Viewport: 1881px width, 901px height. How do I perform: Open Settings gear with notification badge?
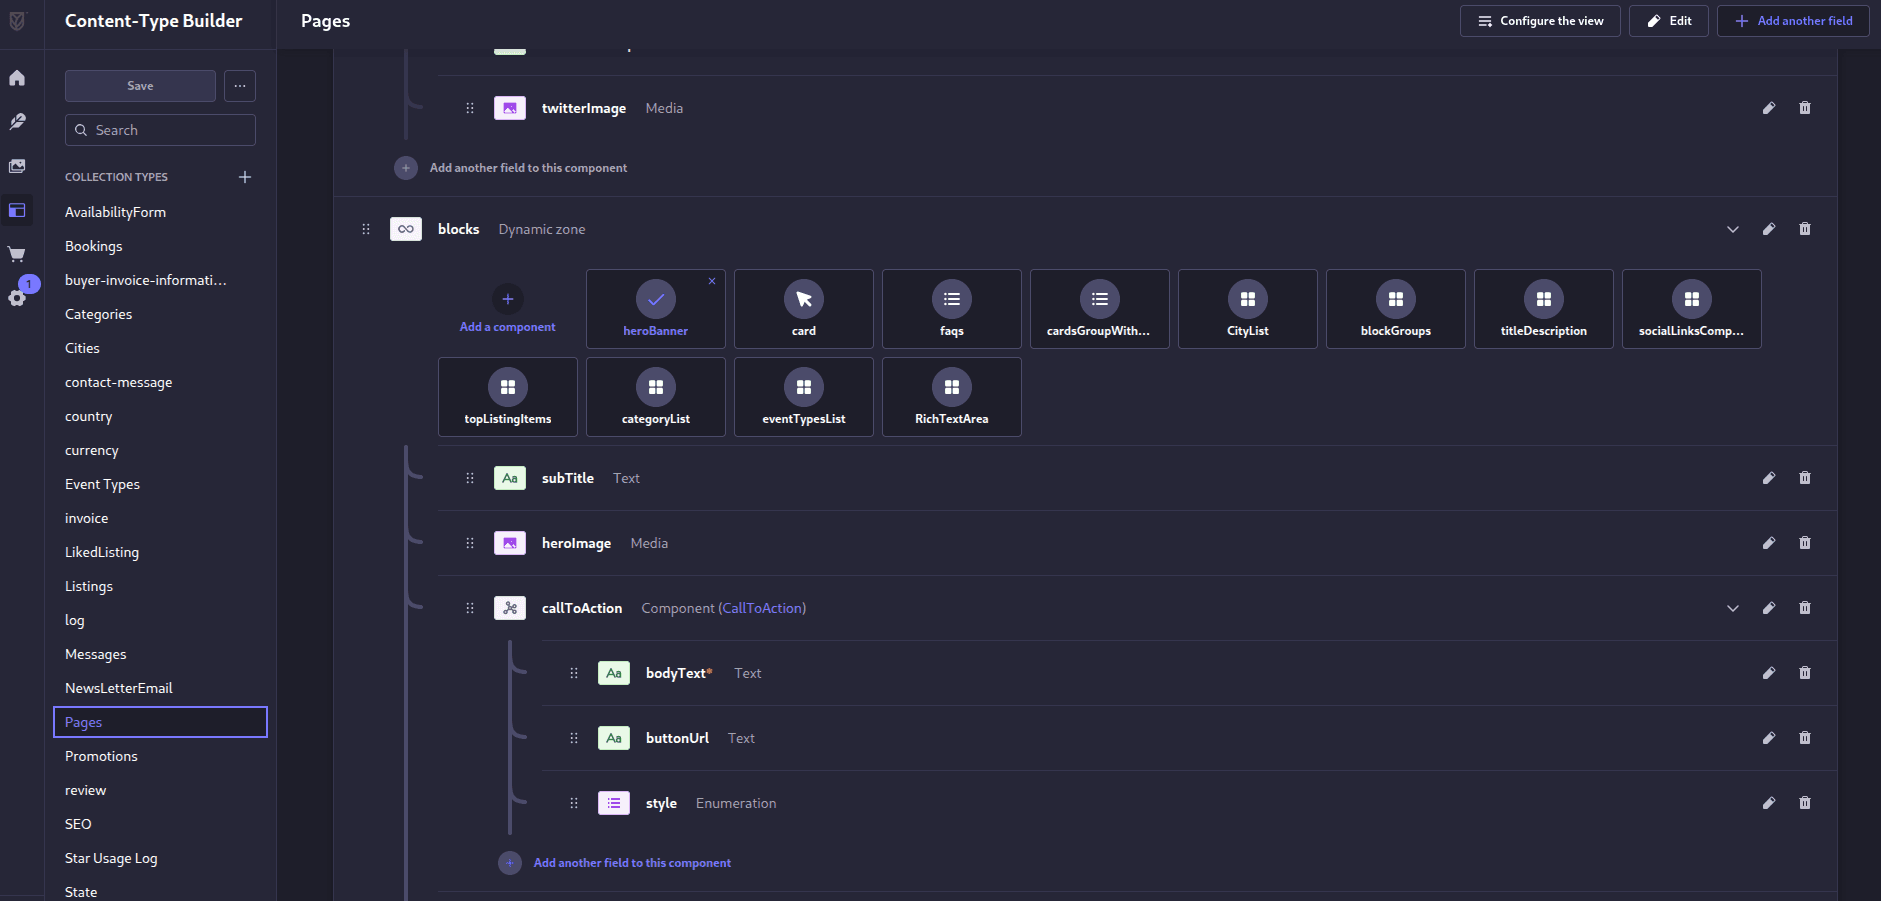(17, 298)
